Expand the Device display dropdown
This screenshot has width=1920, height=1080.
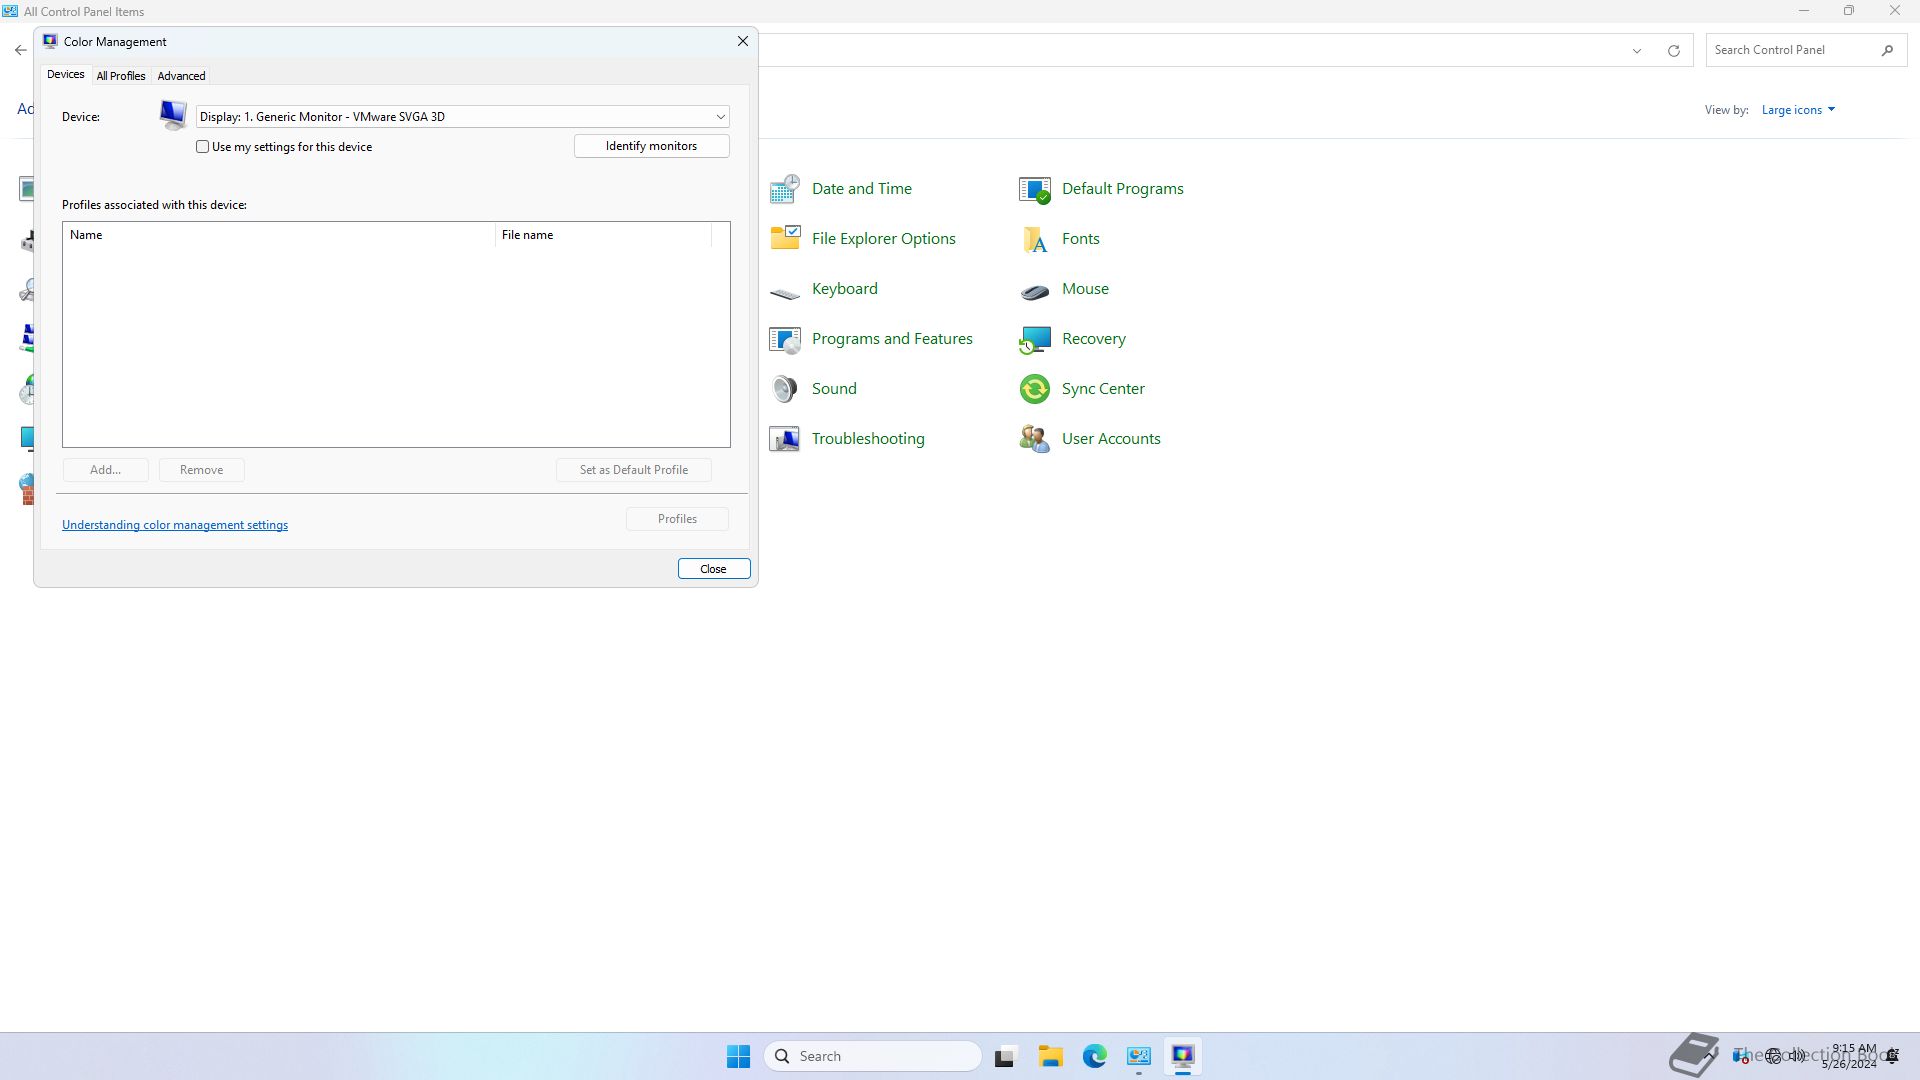pyautogui.click(x=719, y=117)
